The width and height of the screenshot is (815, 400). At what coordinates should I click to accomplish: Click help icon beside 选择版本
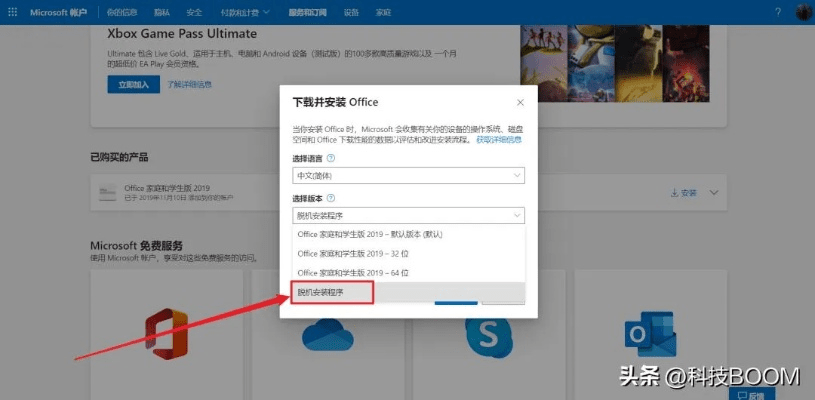click(x=331, y=198)
